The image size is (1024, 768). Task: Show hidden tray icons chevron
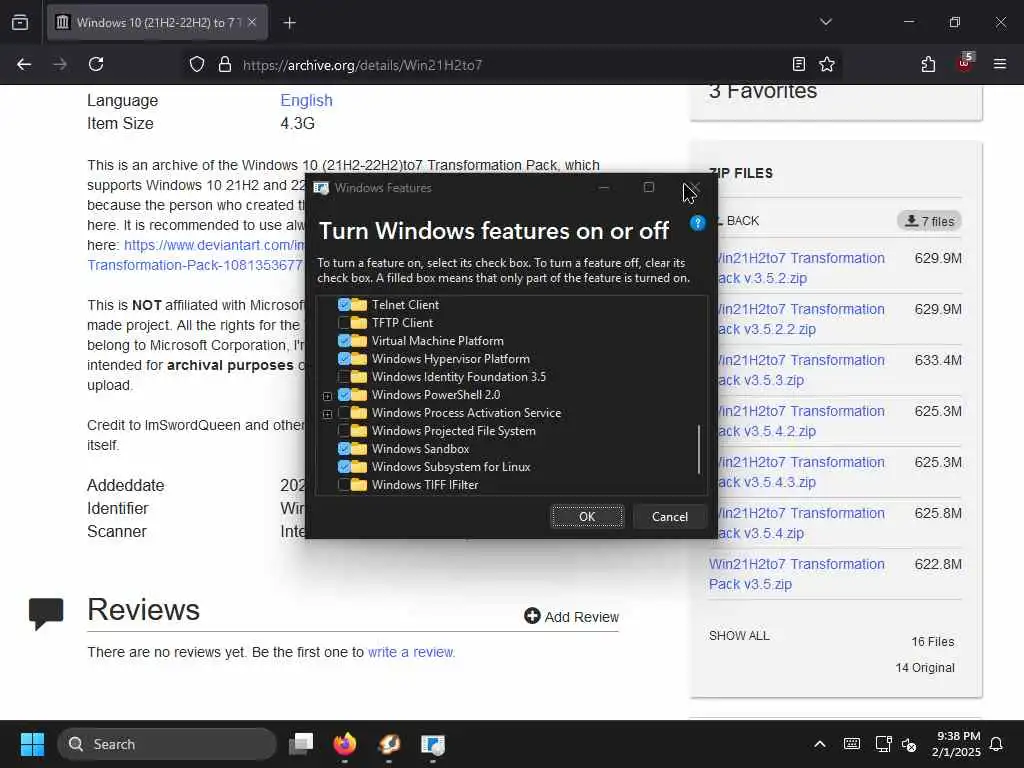coord(820,744)
